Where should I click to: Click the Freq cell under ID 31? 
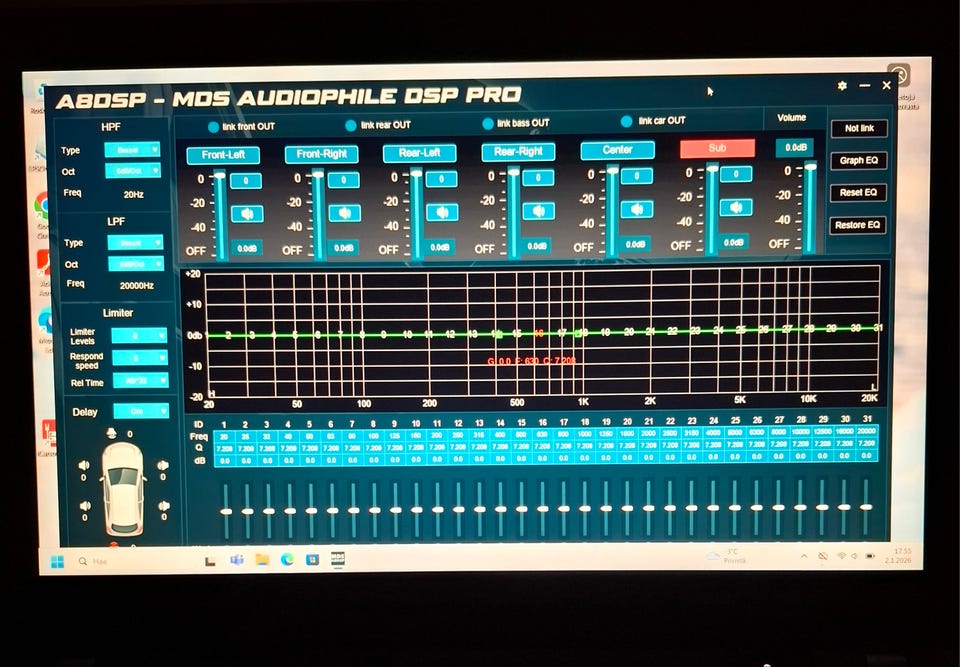866,431
